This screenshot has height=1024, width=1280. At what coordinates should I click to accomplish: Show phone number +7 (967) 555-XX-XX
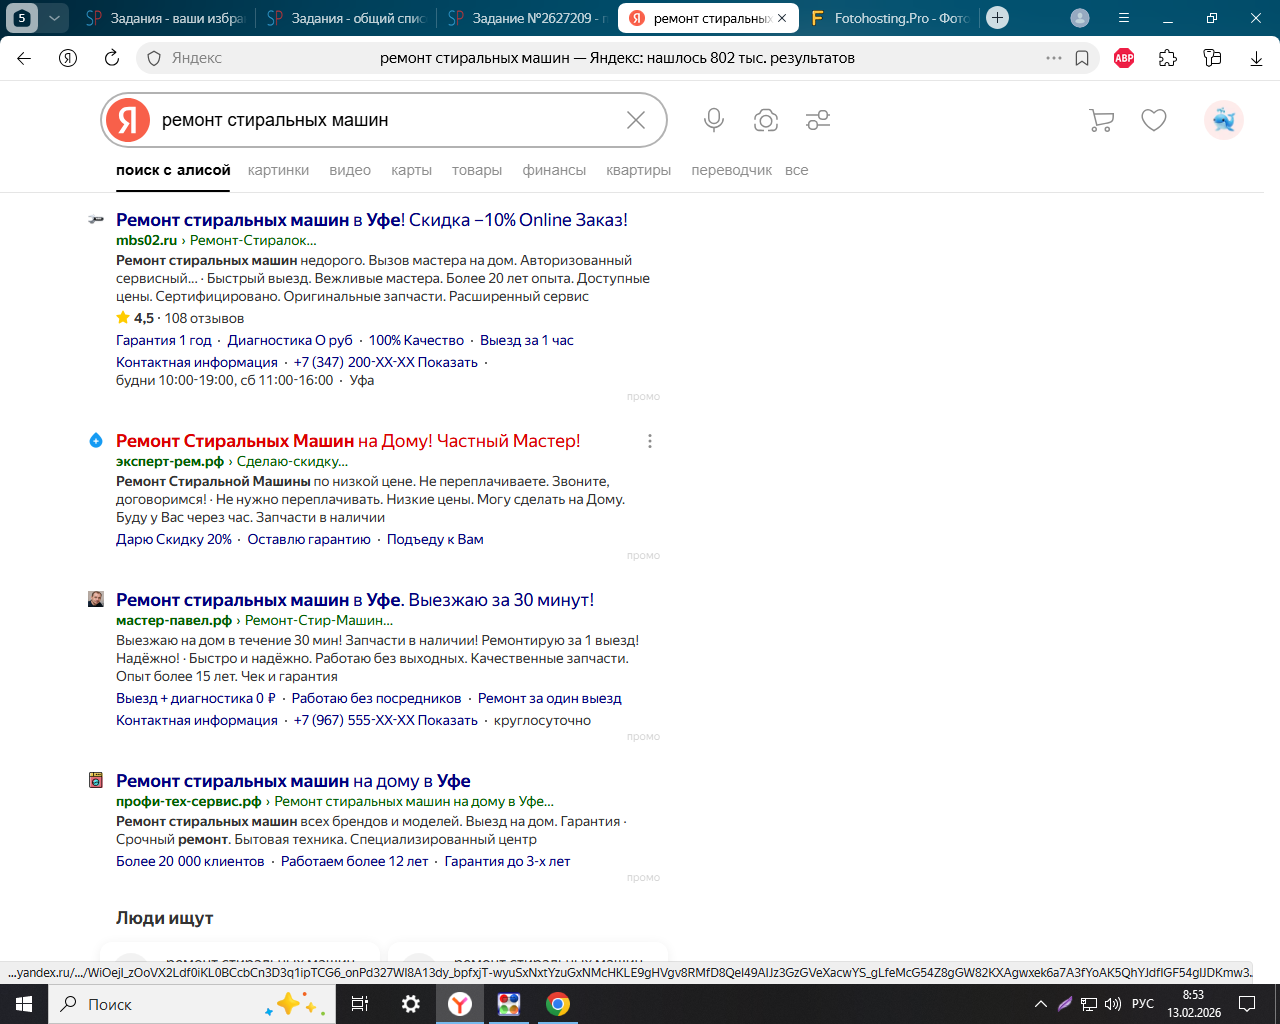click(x=386, y=720)
